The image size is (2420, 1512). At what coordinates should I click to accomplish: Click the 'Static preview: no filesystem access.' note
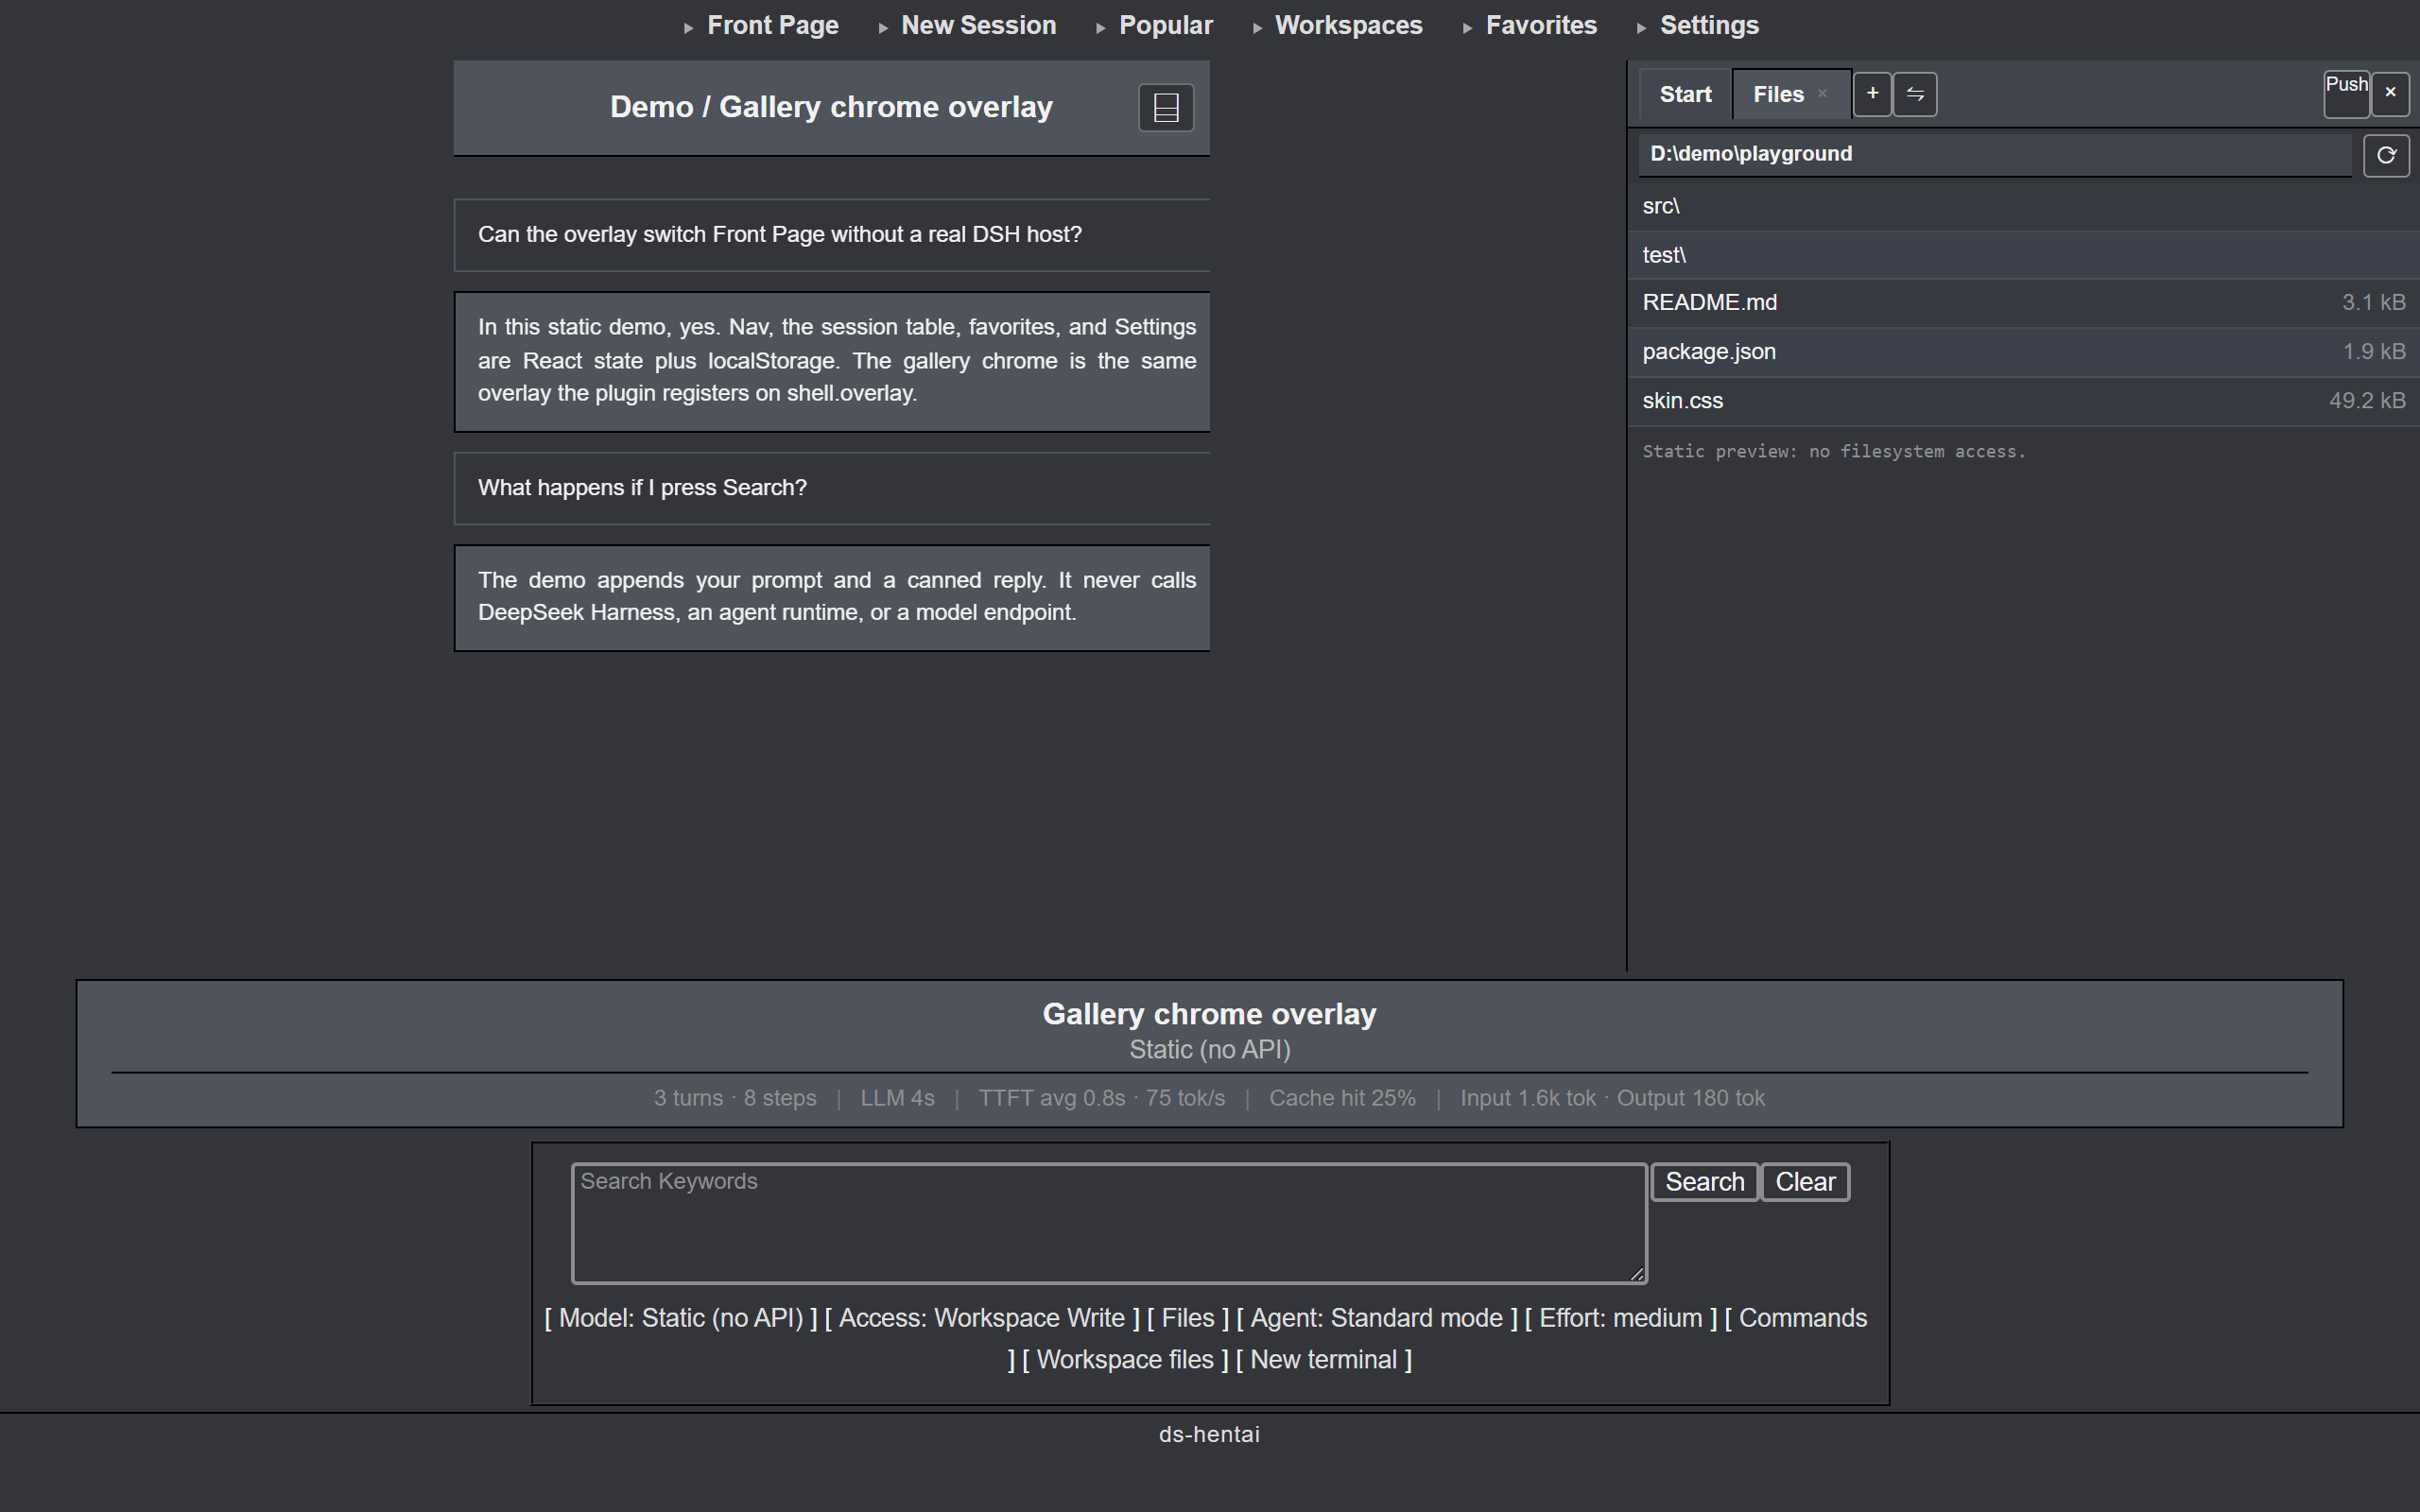1834,451
